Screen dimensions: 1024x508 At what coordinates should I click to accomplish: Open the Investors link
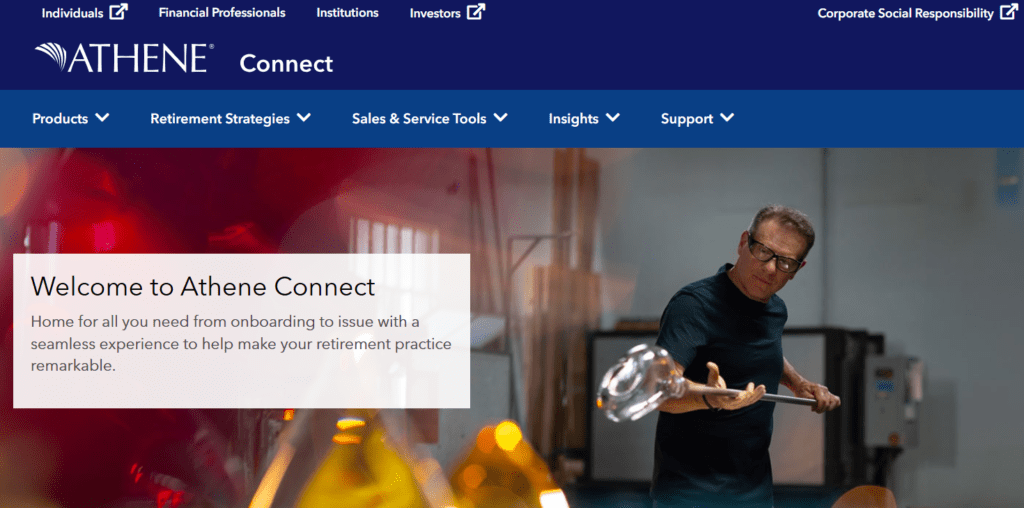(436, 13)
